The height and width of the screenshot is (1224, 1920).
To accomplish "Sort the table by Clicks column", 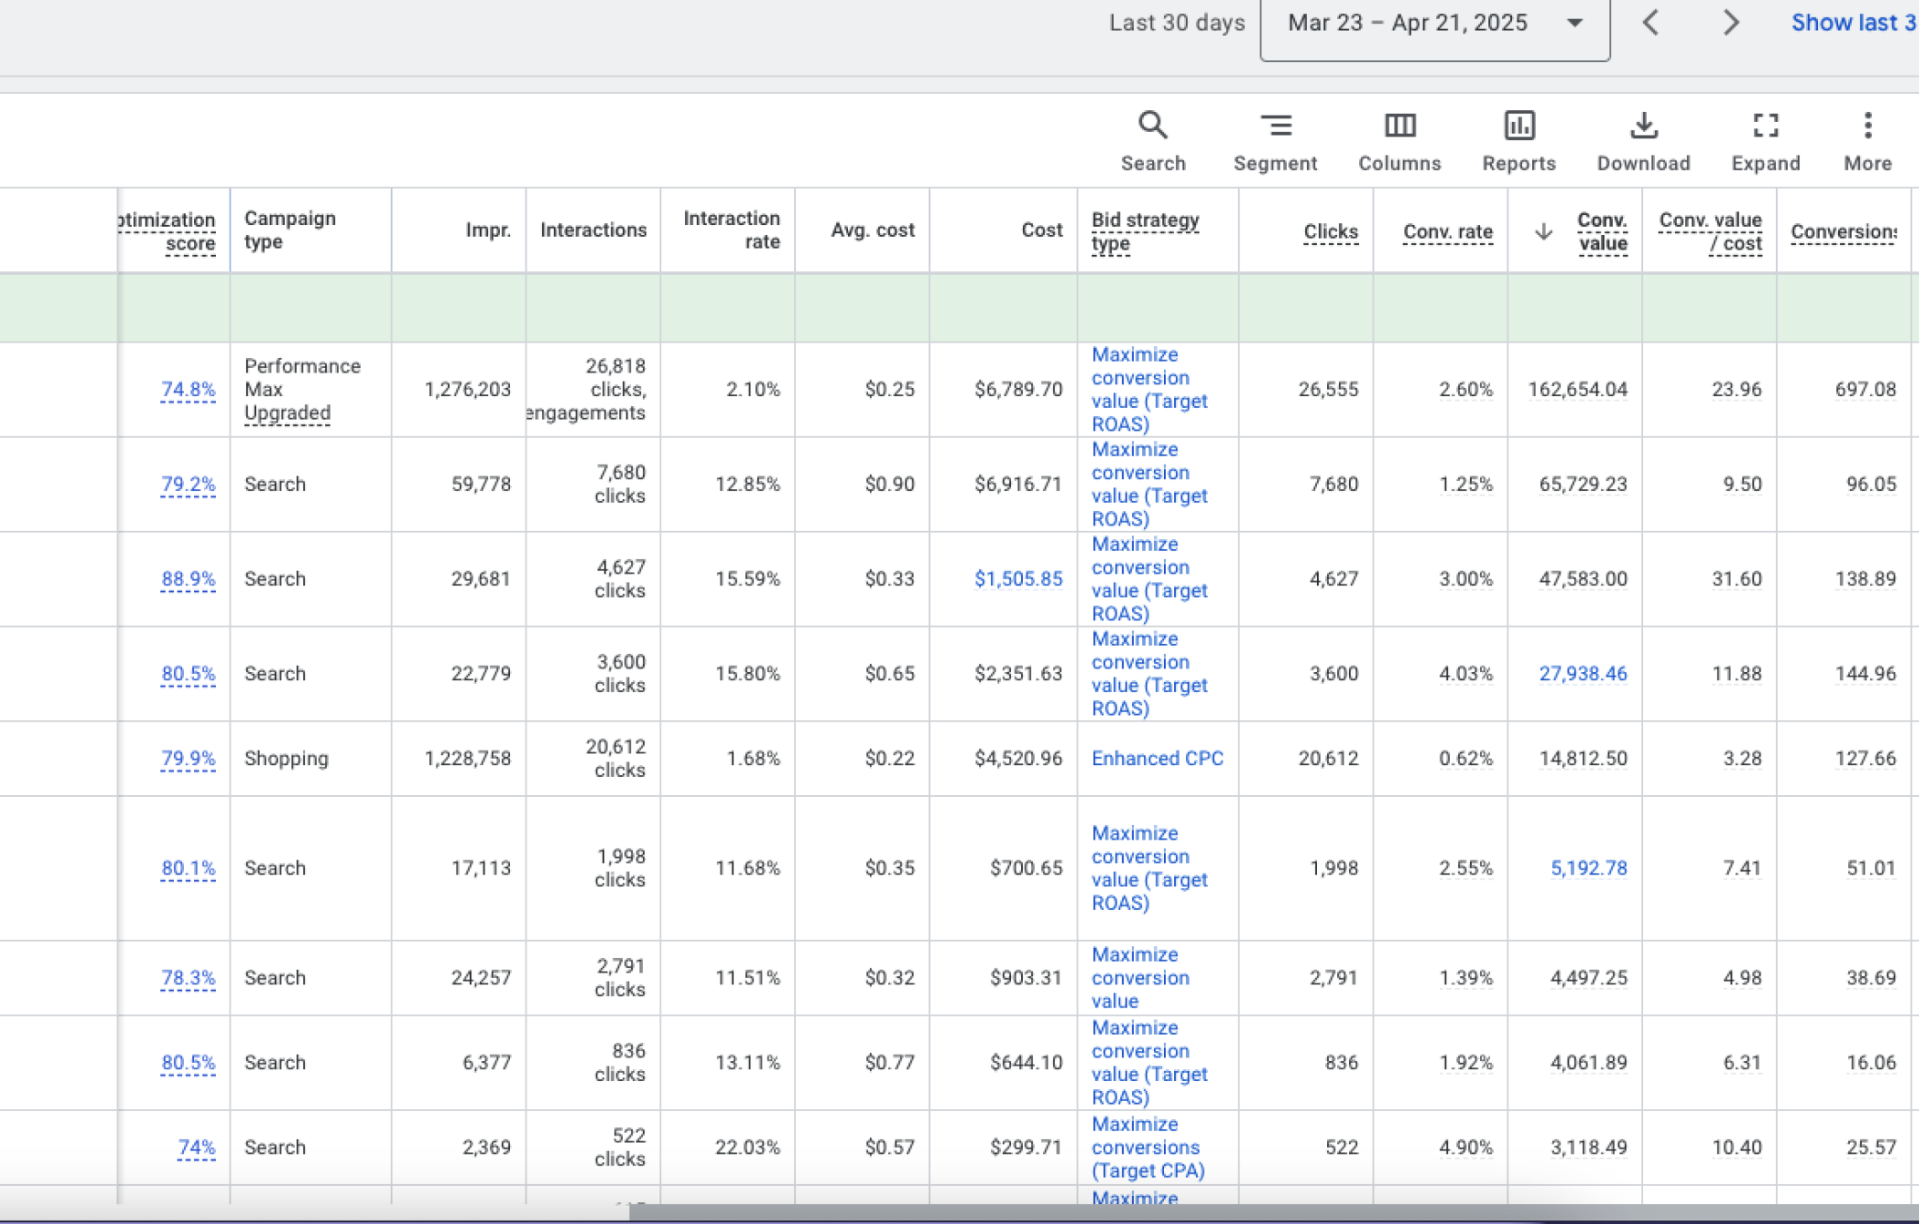I will [1330, 231].
